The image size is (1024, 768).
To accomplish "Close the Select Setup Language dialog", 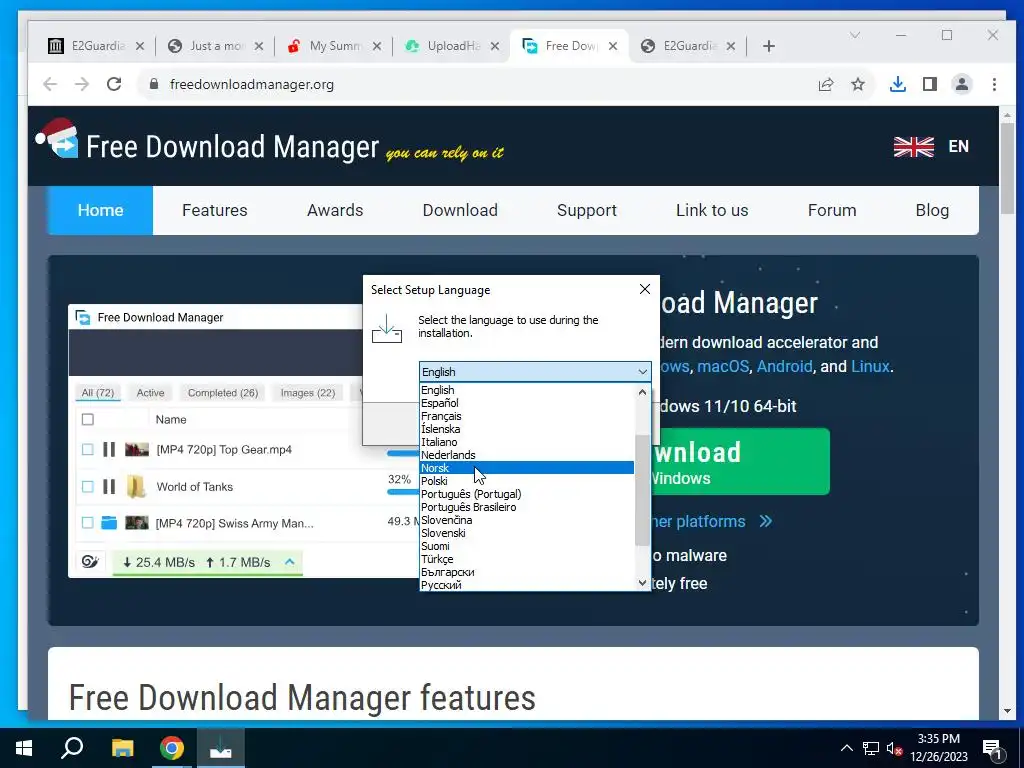I will click(x=645, y=289).
